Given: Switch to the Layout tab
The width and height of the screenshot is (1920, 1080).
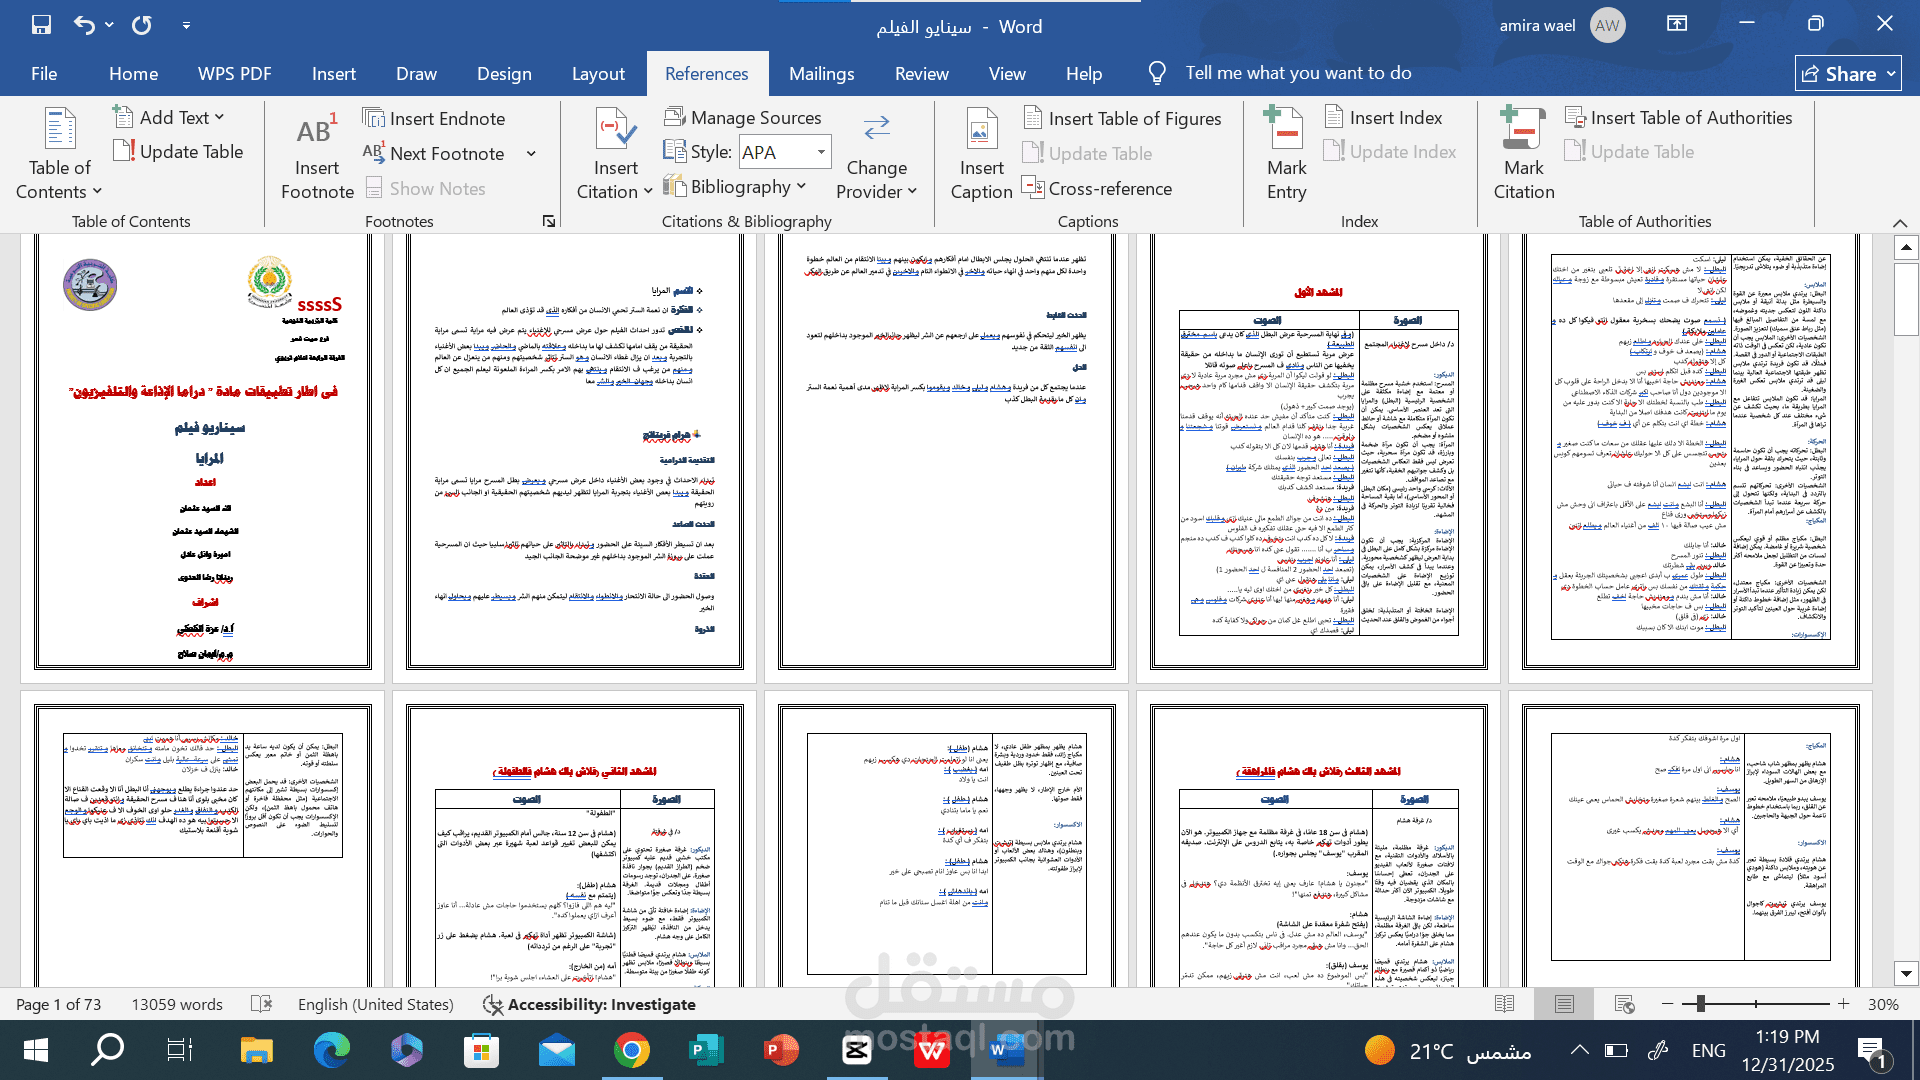Looking at the screenshot, I should [x=598, y=73].
